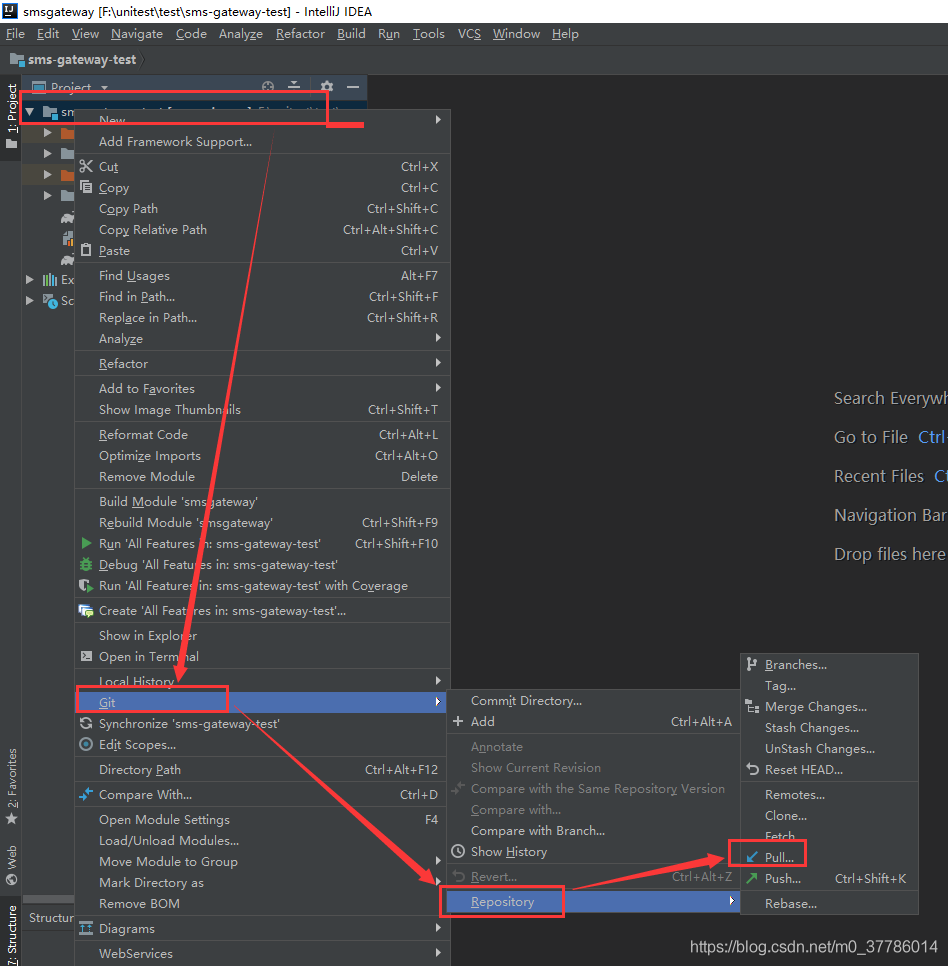Click the Open in Terminal icon
This screenshot has width=948, height=966.
(86, 656)
